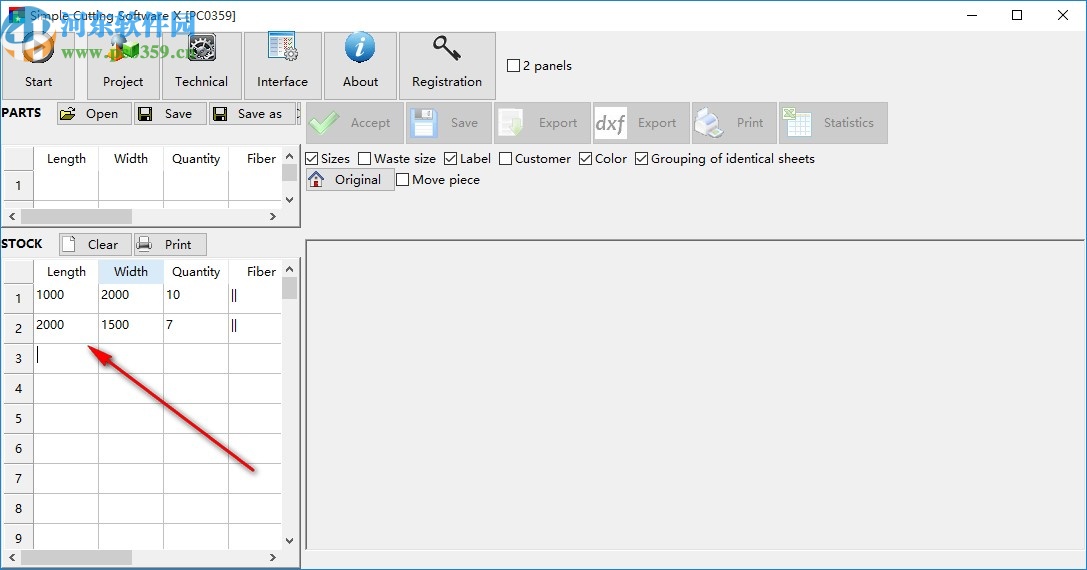The image size is (1087, 570).
Task: Enable the Customer checkbox
Action: pyautogui.click(x=505, y=159)
